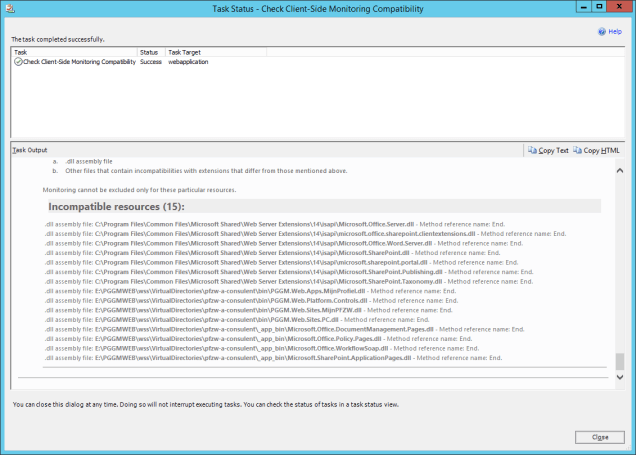636x455 pixels.
Task: Click the window system menu icon in title bar
Action: (x=10, y=7)
